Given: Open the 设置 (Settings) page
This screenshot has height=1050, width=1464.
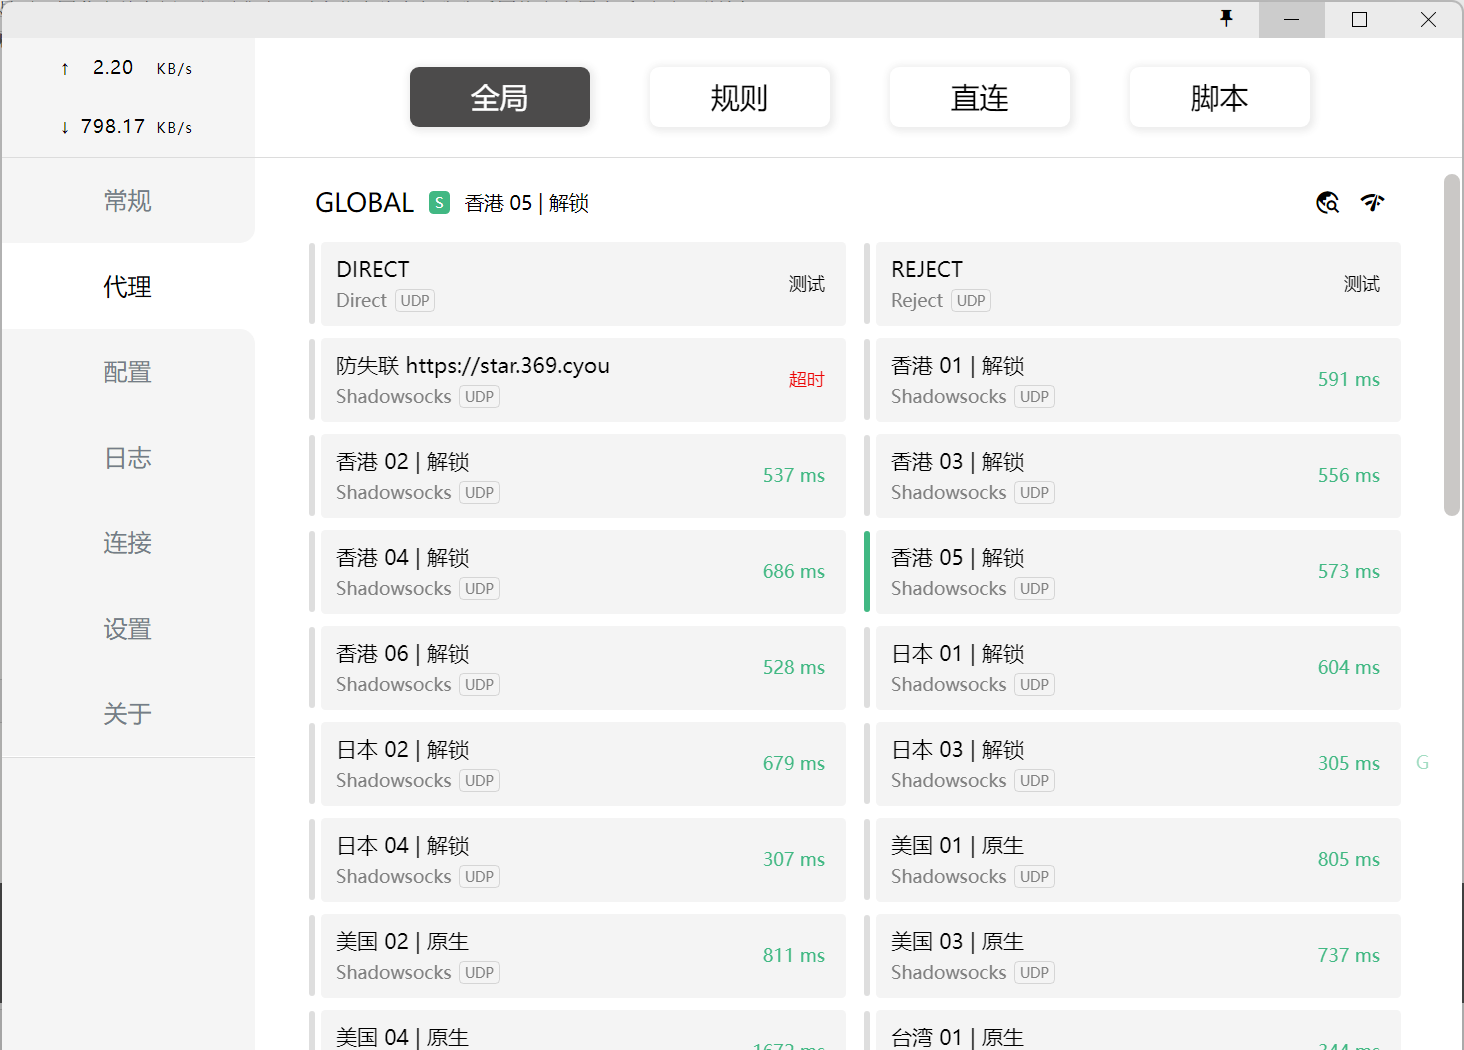Looking at the screenshot, I should click(x=128, y=629).
